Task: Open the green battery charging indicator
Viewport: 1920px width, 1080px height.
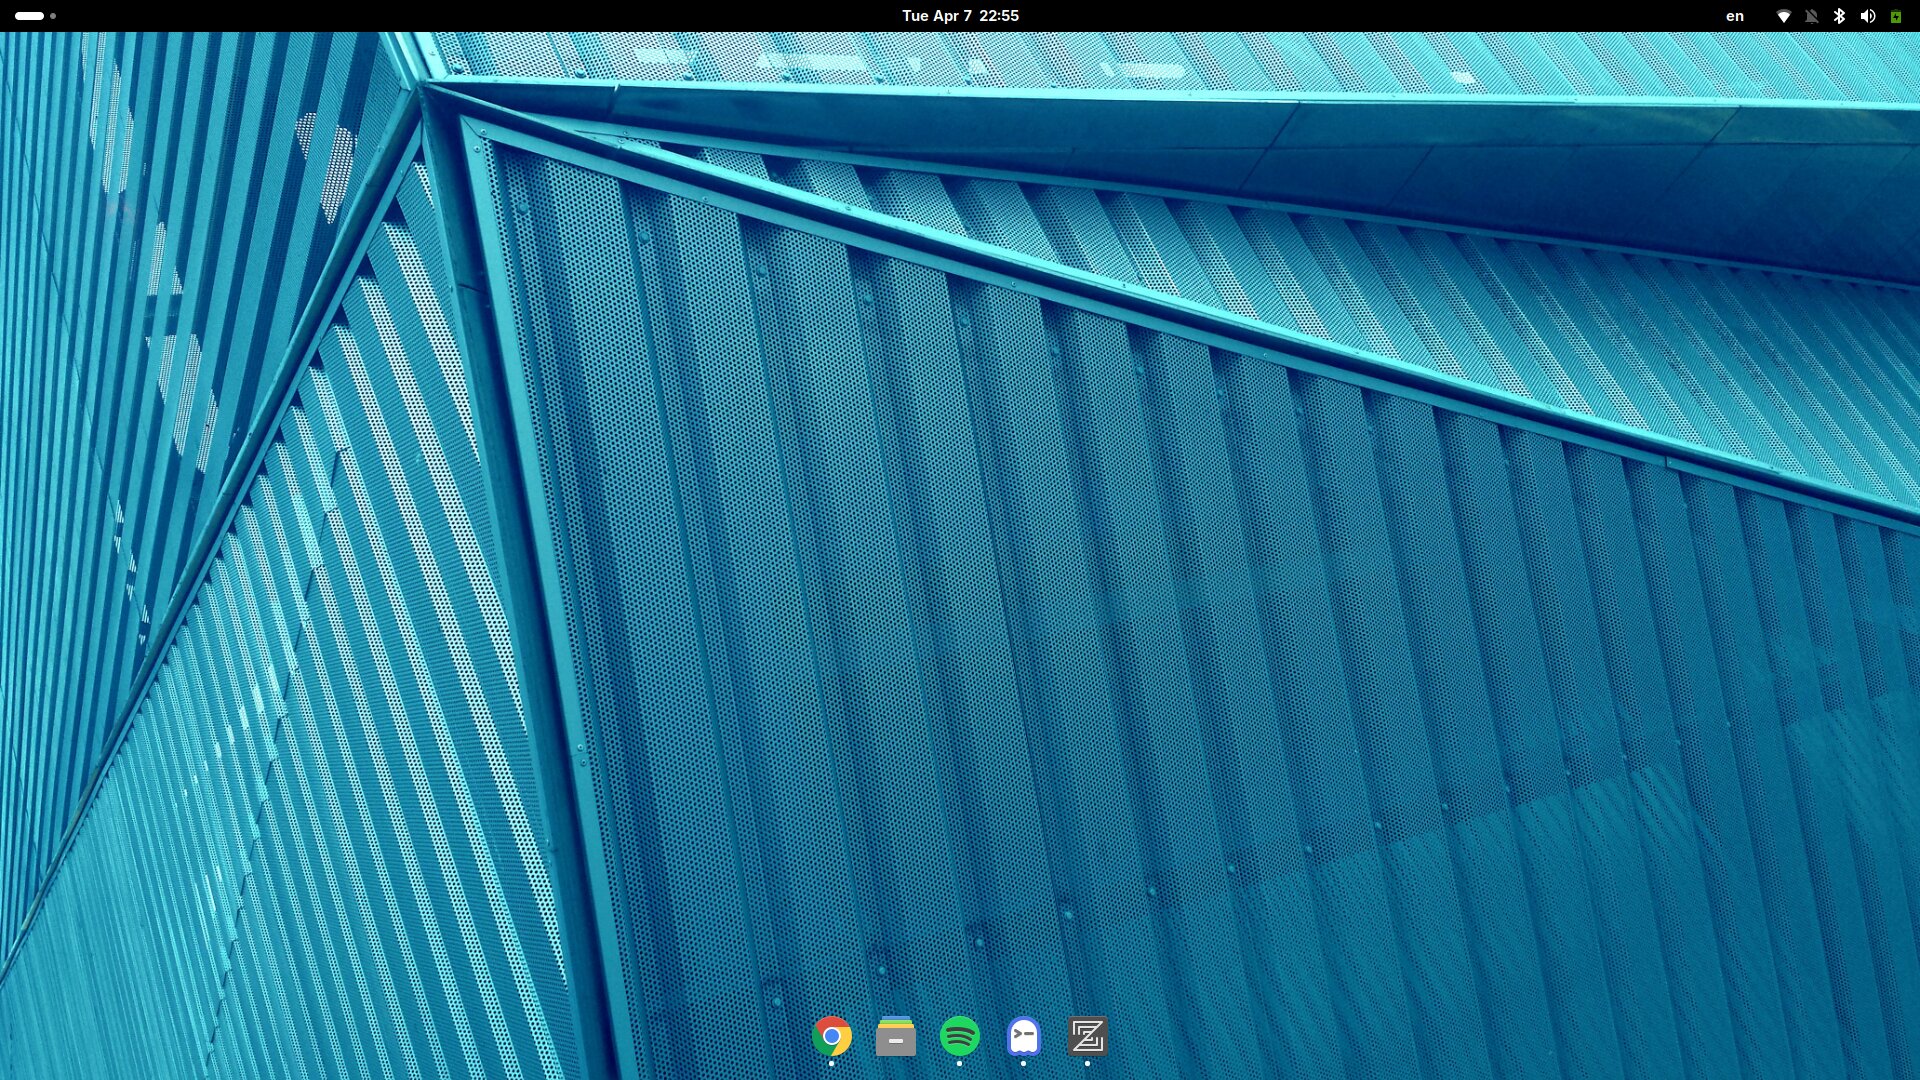Action: point(1895,16)
